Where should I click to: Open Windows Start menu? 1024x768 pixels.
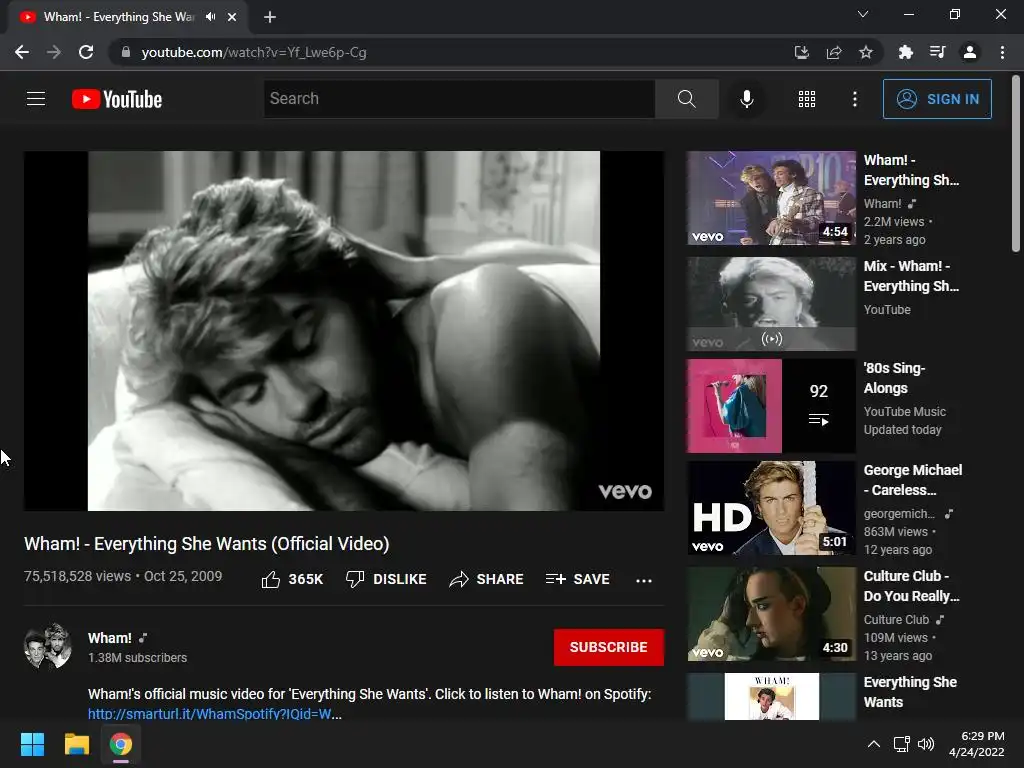[x=32, y=744]
